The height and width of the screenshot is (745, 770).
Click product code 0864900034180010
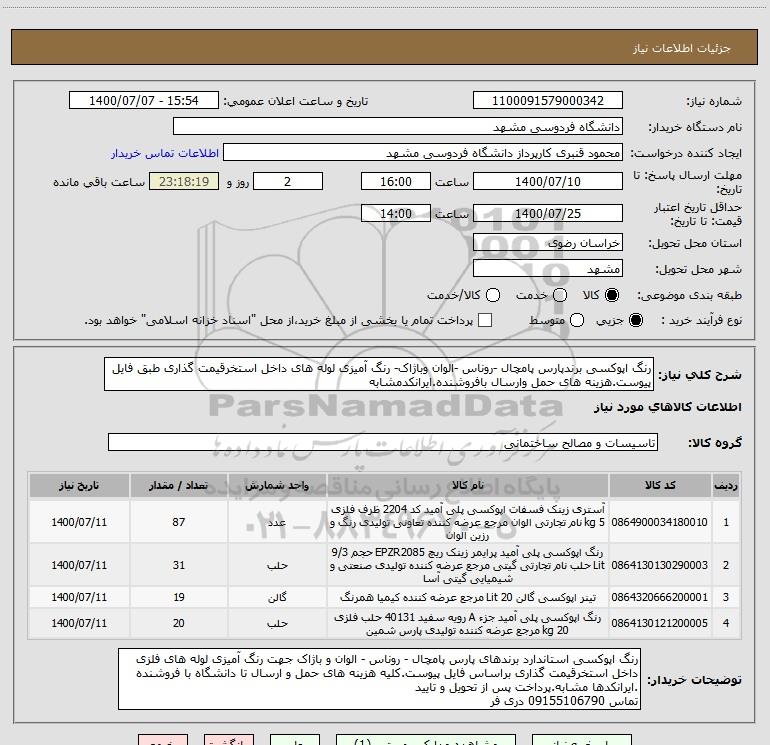coord(660,522)
